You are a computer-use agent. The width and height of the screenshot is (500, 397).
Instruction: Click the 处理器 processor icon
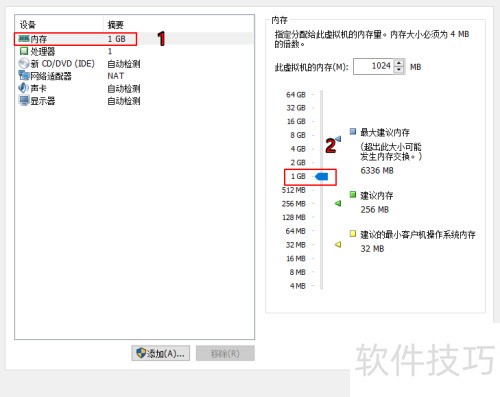coord(24,51)
